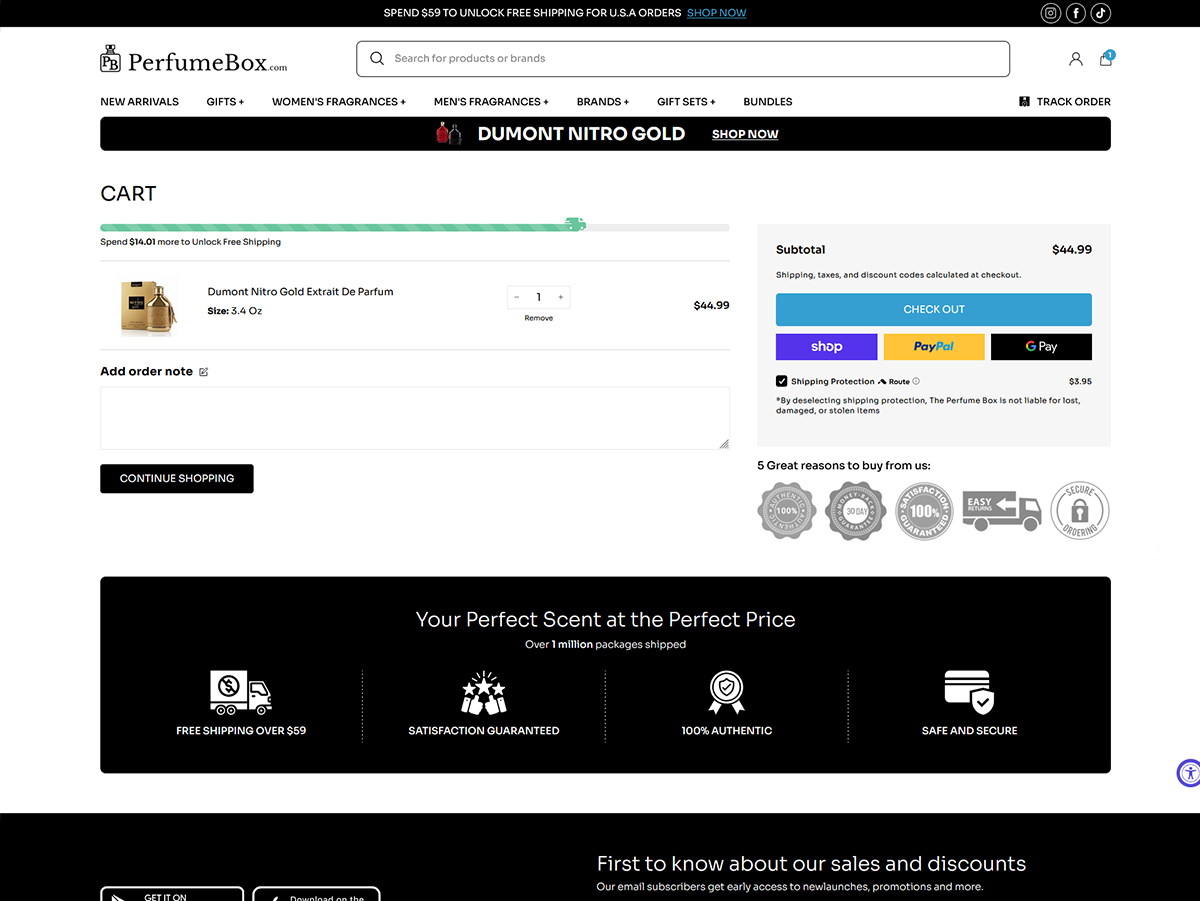Open the shopping bag cart icon
The width and height of the screenshot is (1200, 901).
1106,58
